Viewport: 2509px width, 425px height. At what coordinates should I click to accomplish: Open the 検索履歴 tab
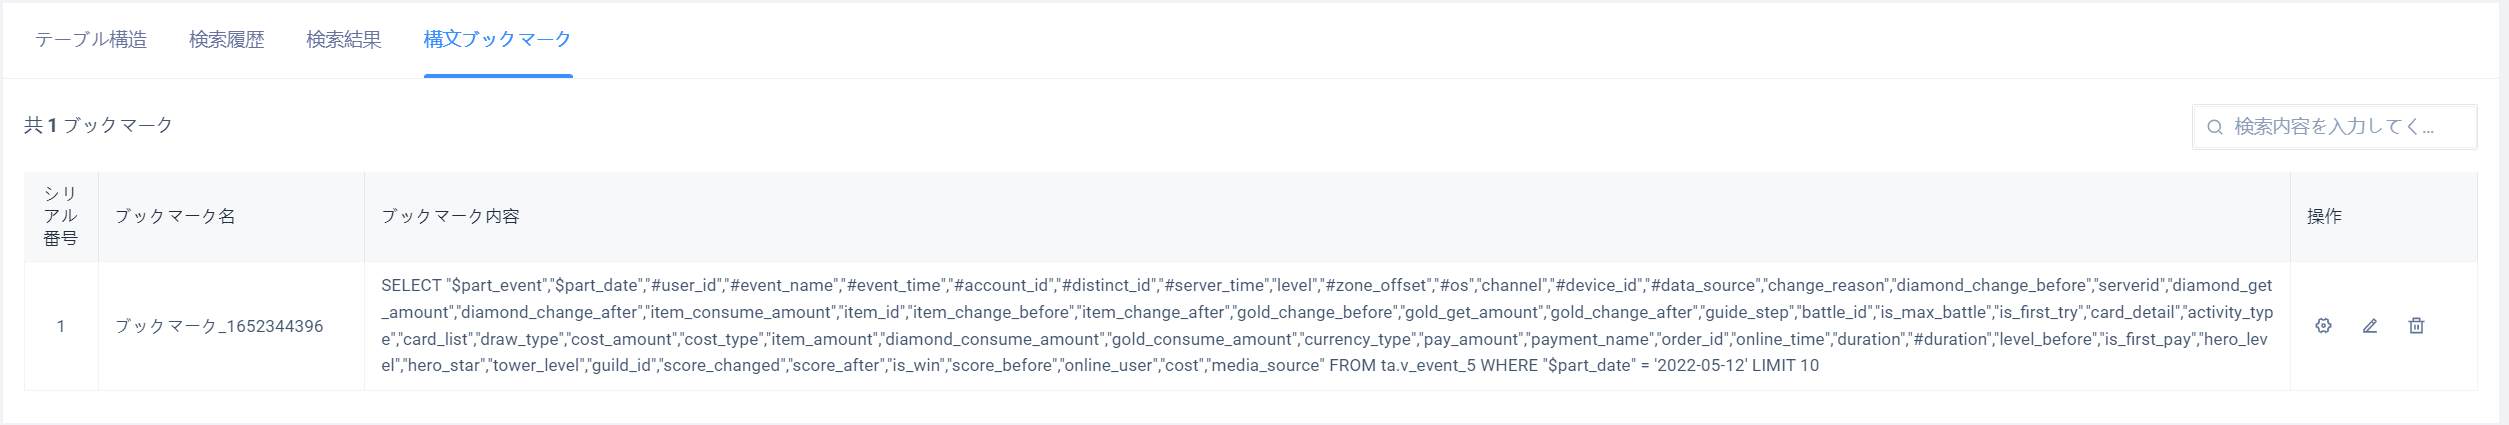click(x=227, y=39)
